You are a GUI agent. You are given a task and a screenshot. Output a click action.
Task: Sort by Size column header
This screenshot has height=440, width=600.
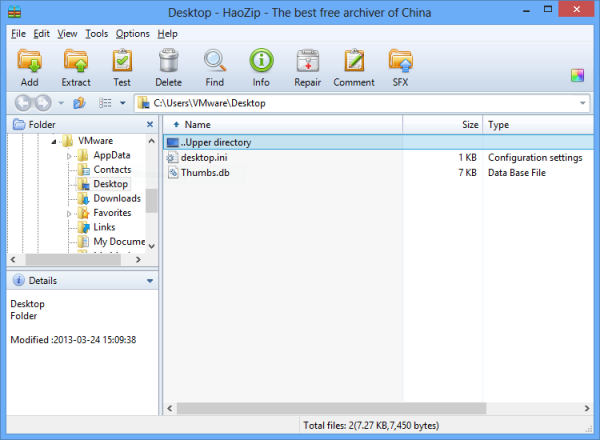click(x=442, y=124)
